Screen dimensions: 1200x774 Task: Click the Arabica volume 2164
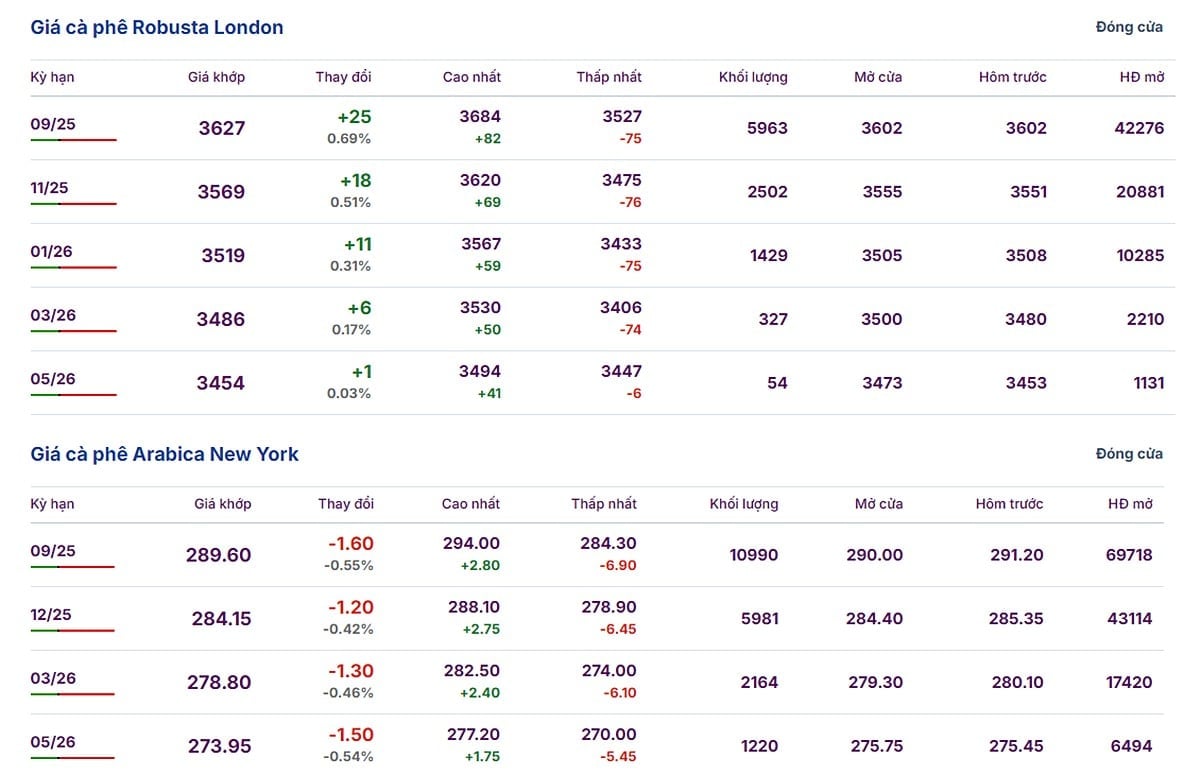pyautogui.click(x=758, y=683)
